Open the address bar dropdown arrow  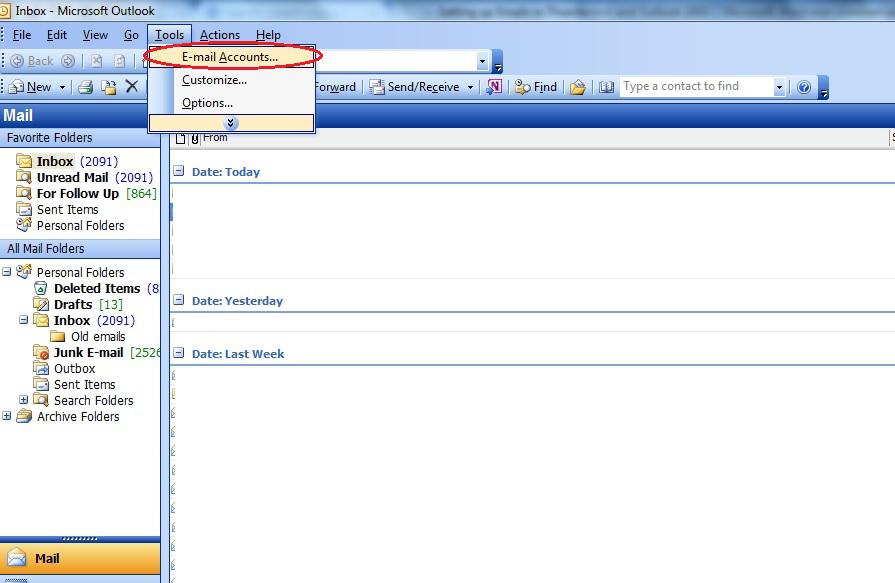[482, 61]
